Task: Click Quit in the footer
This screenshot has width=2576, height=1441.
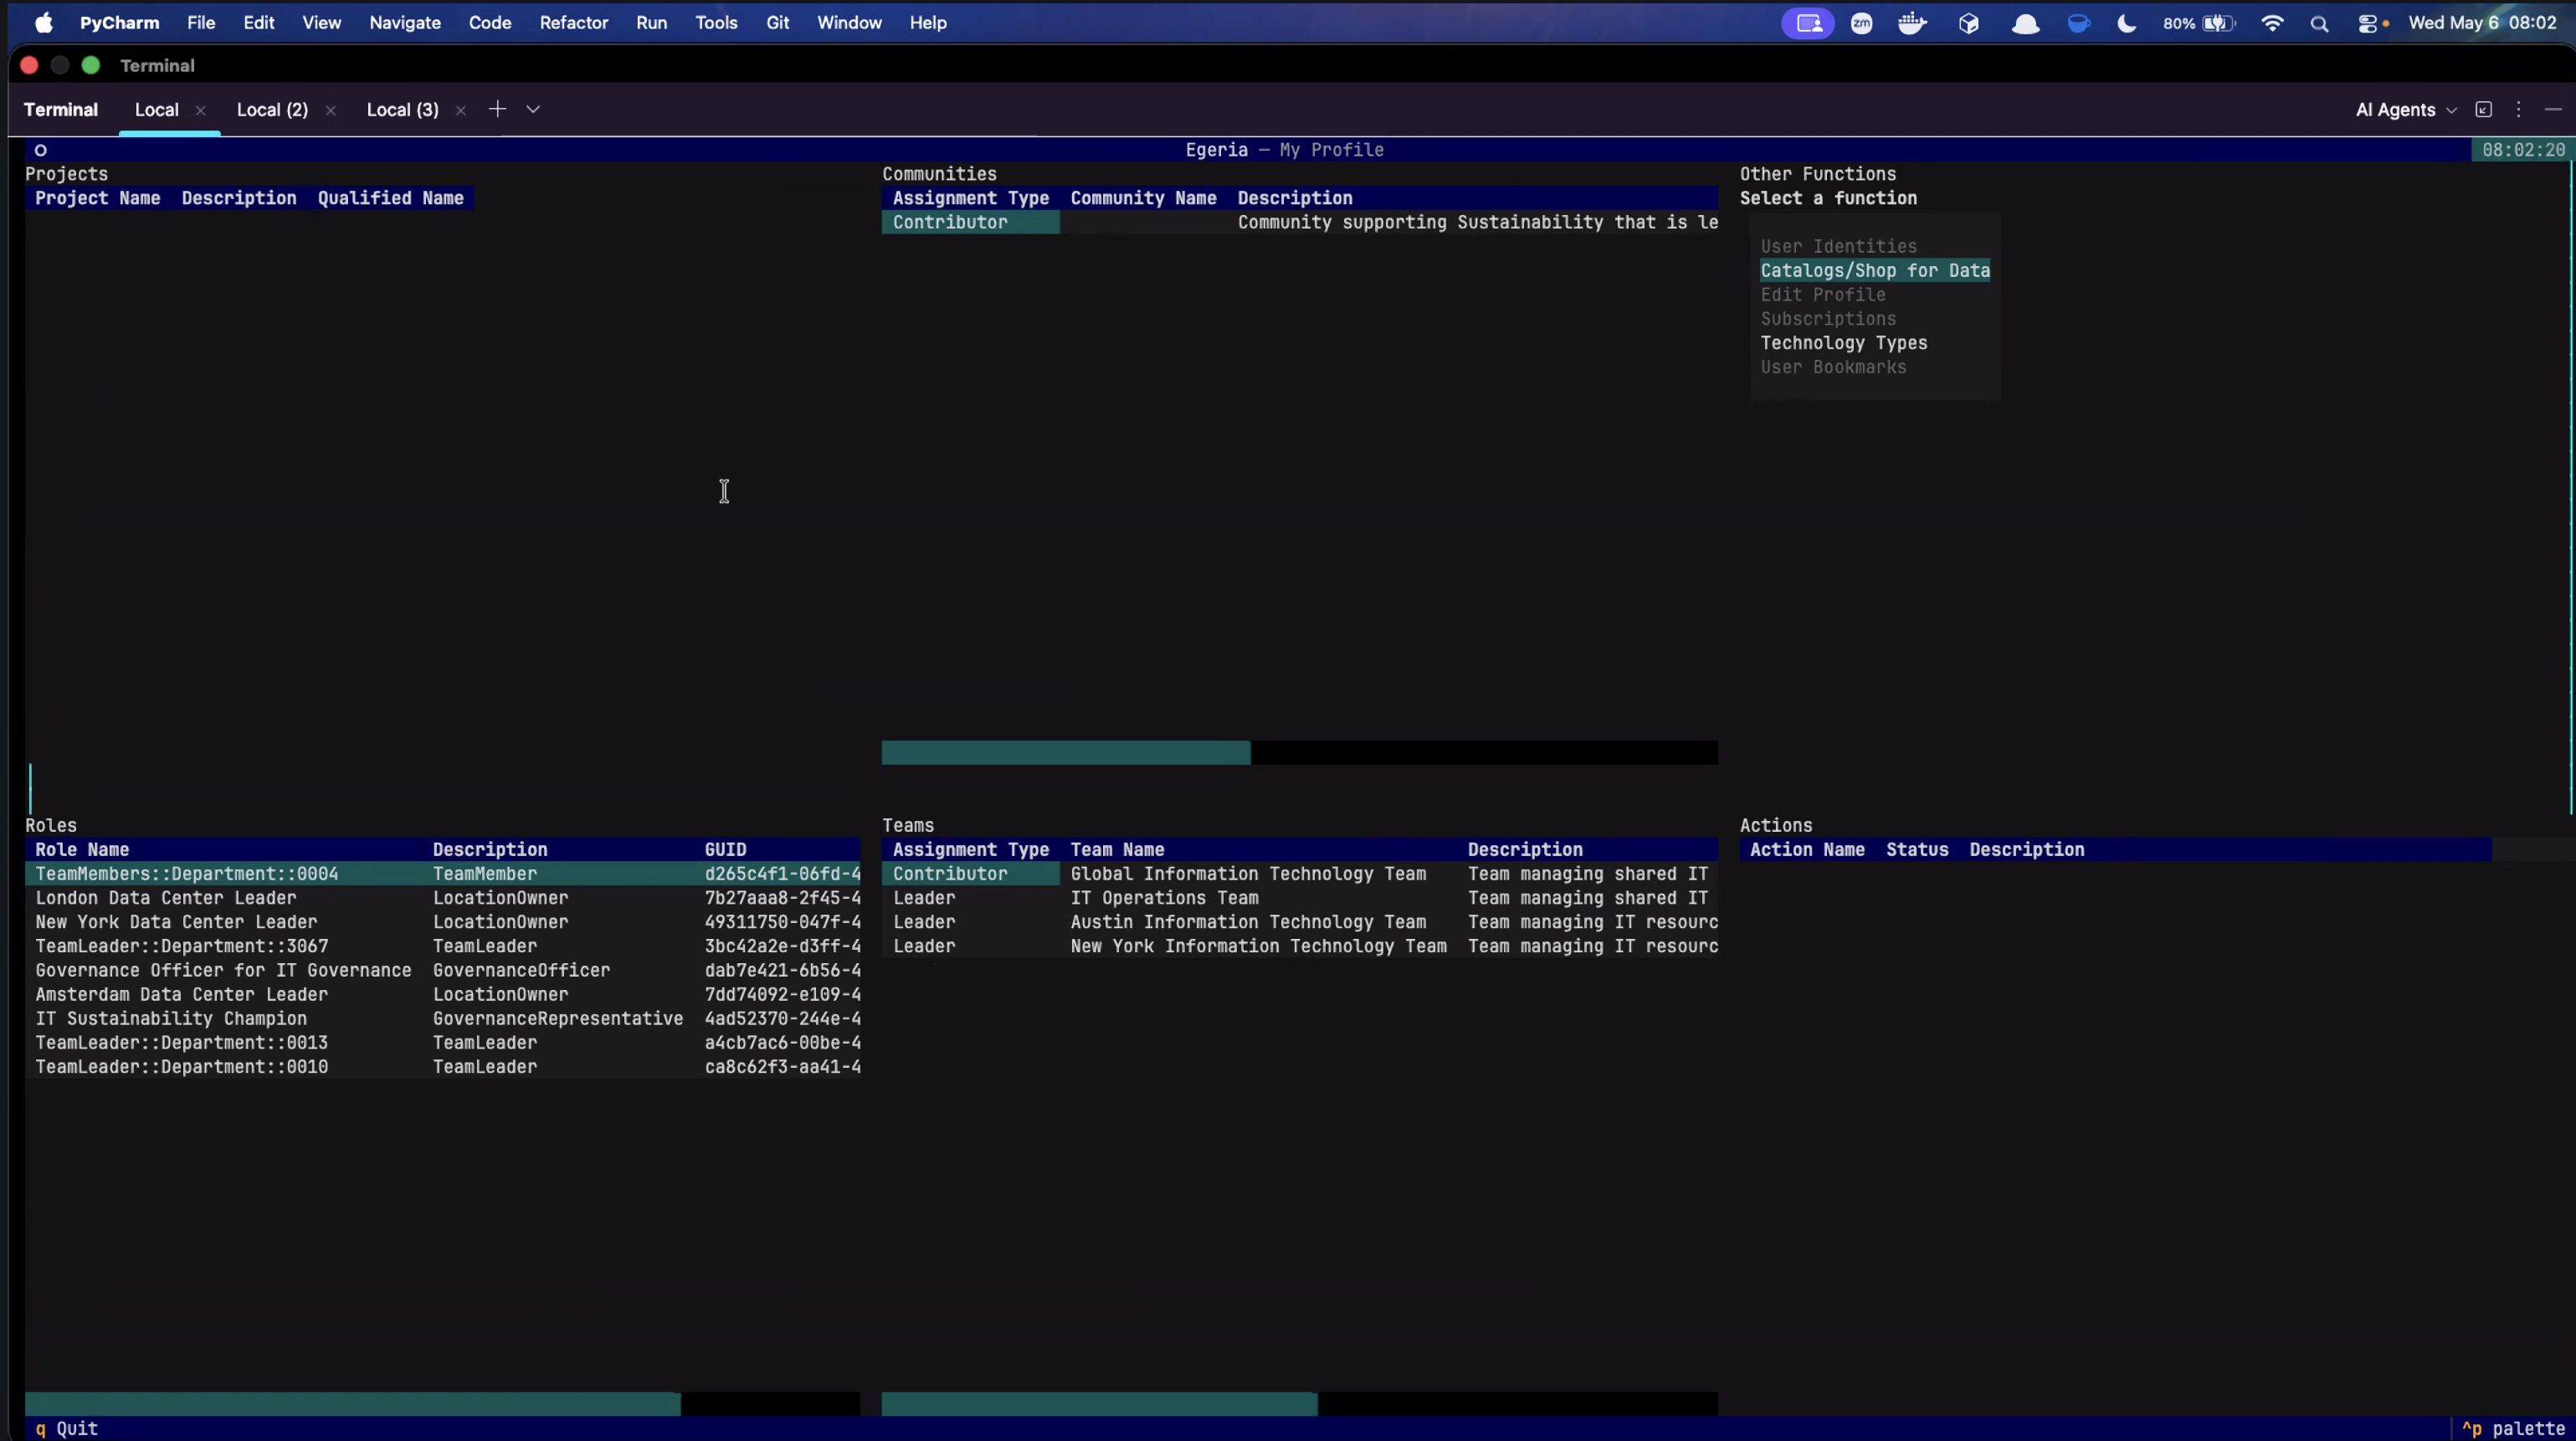Action: pos(67,1429)
